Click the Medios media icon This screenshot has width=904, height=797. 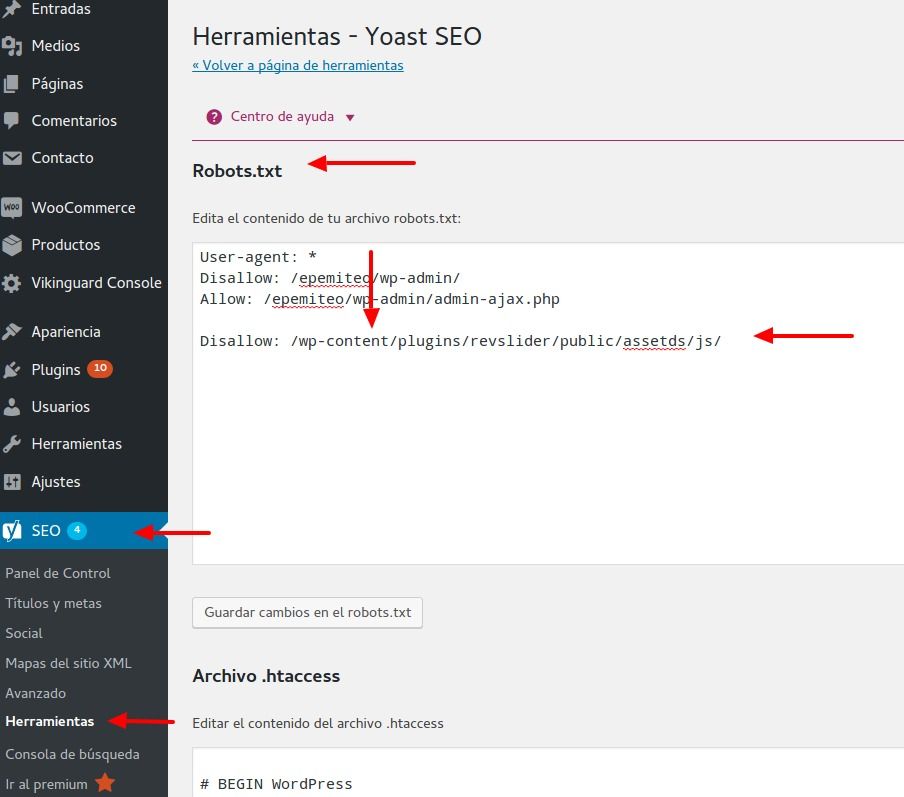click(12, 46)
